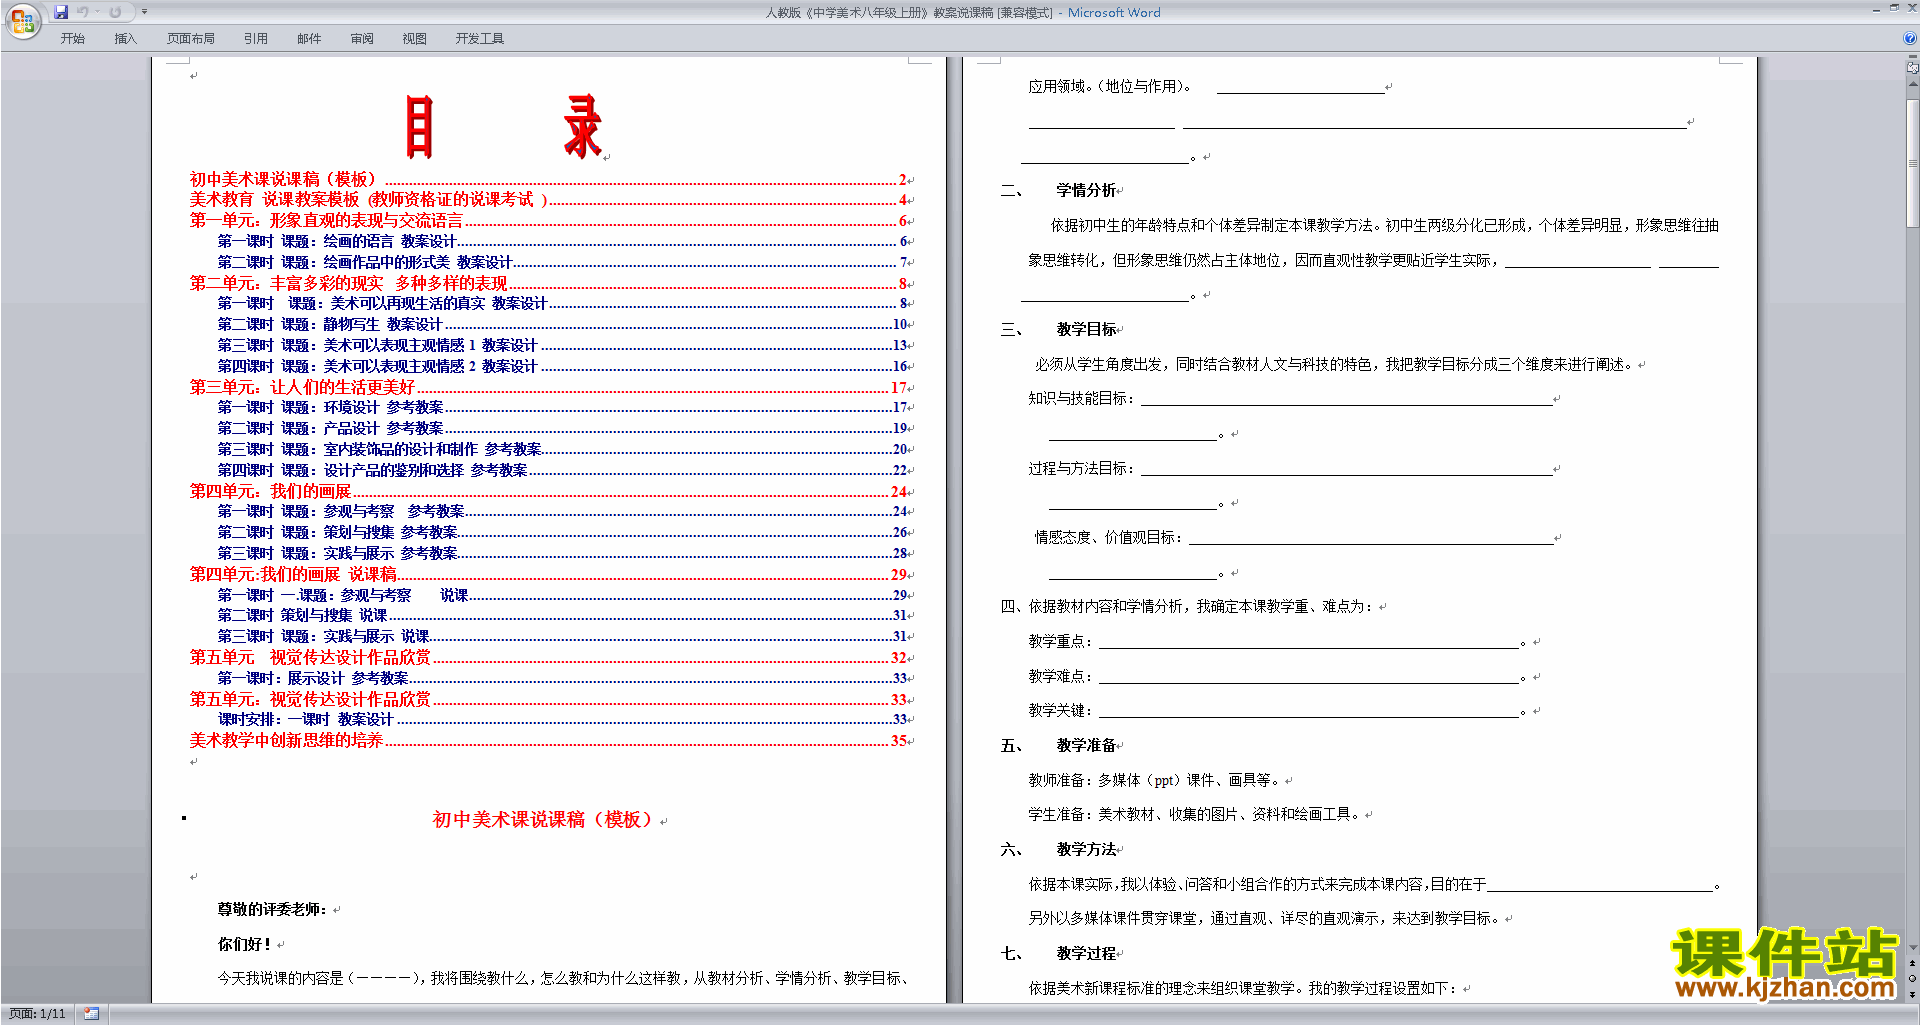1920x1025 pixels.
Task: Click the Undo arrow icon
Action: click(x=83, y=12)
